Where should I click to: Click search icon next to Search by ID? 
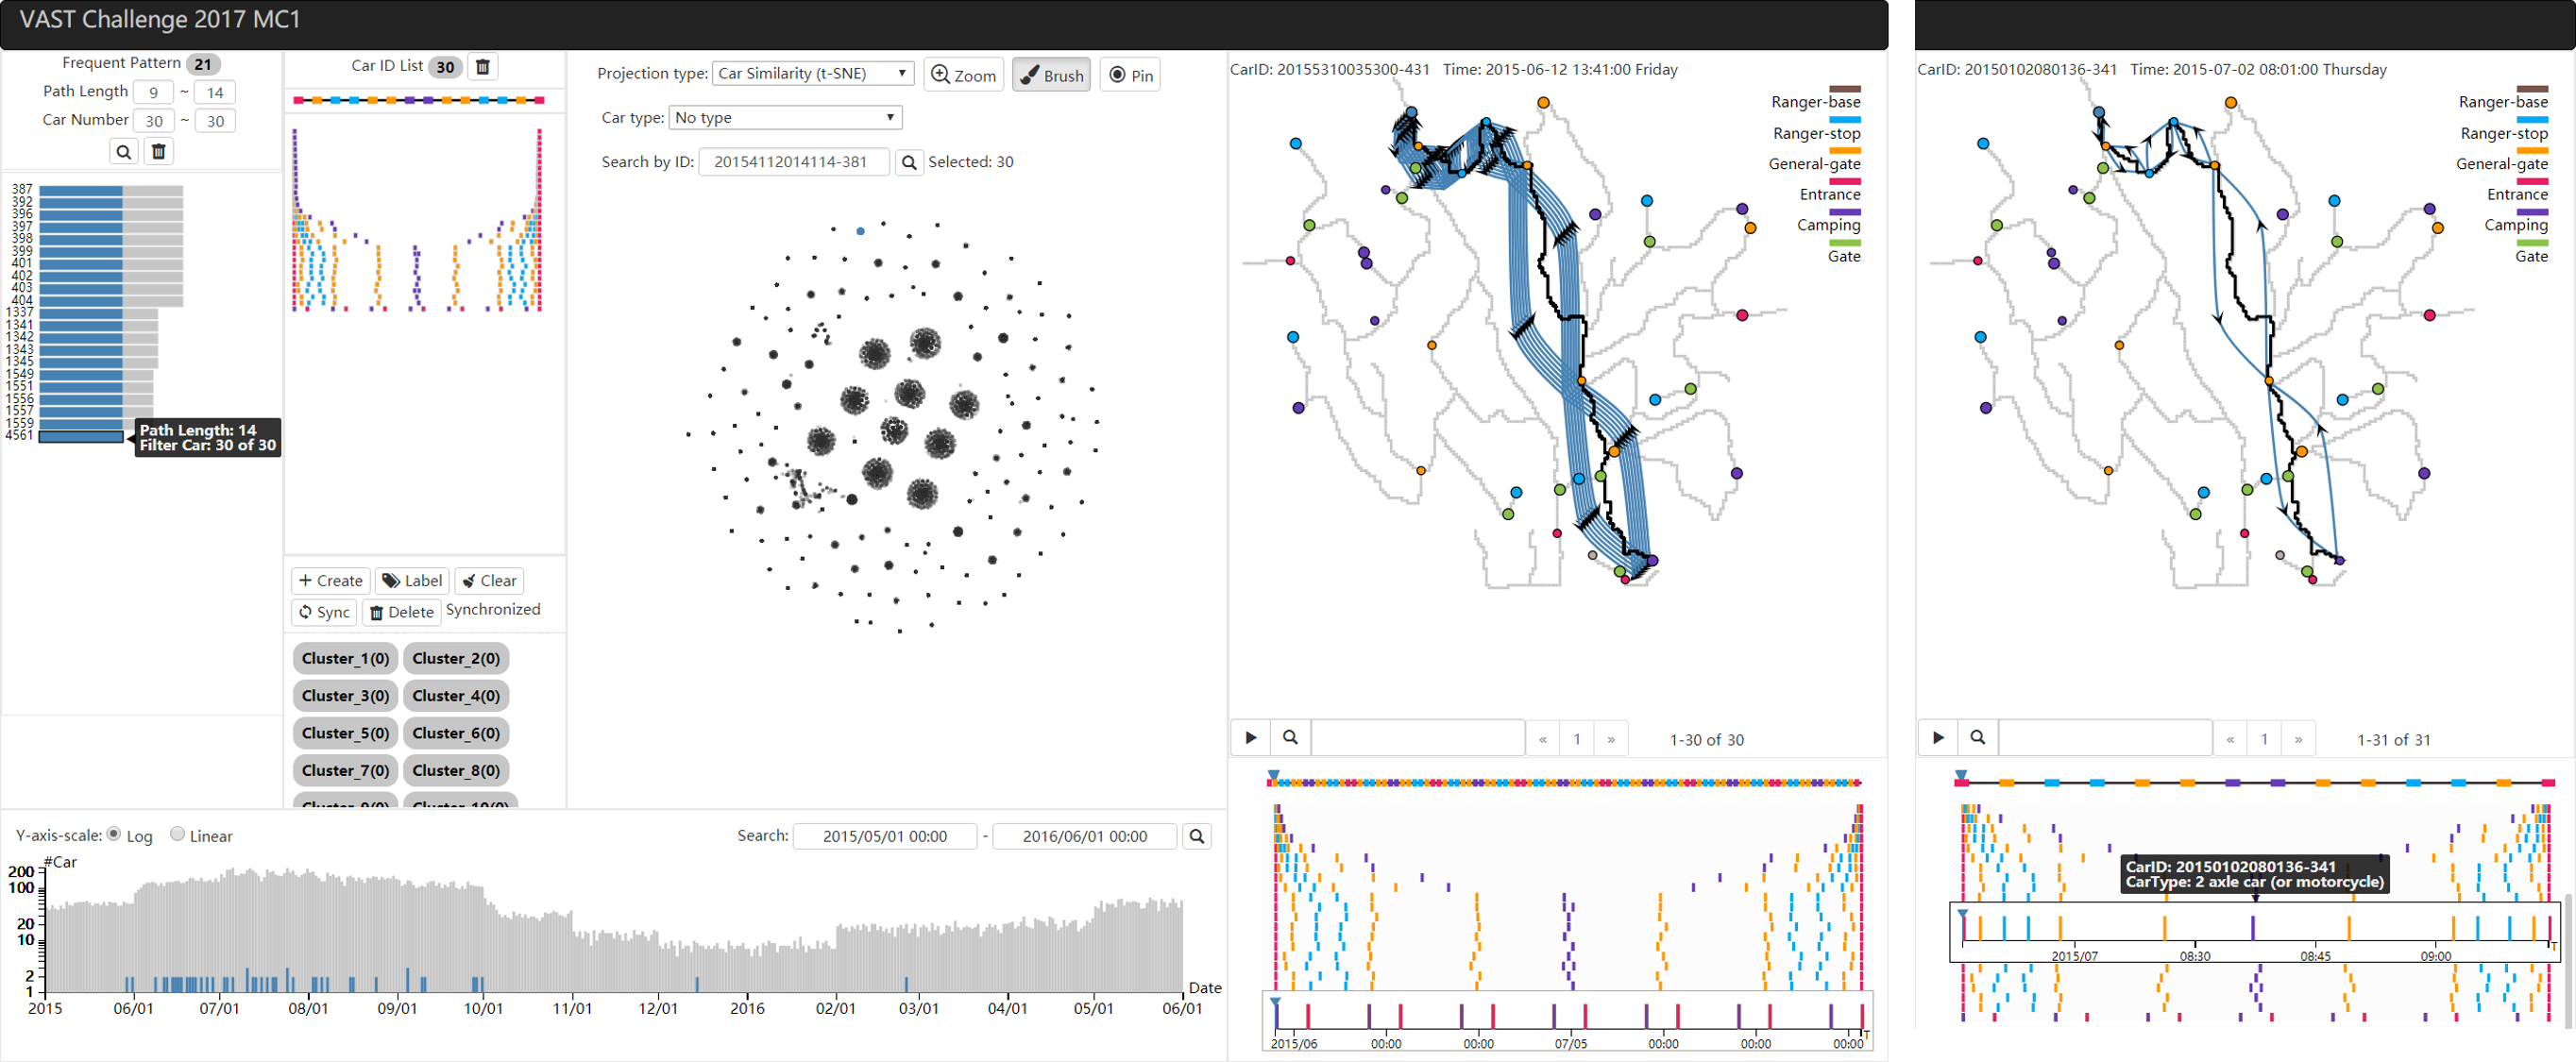(x=908, y=162)
